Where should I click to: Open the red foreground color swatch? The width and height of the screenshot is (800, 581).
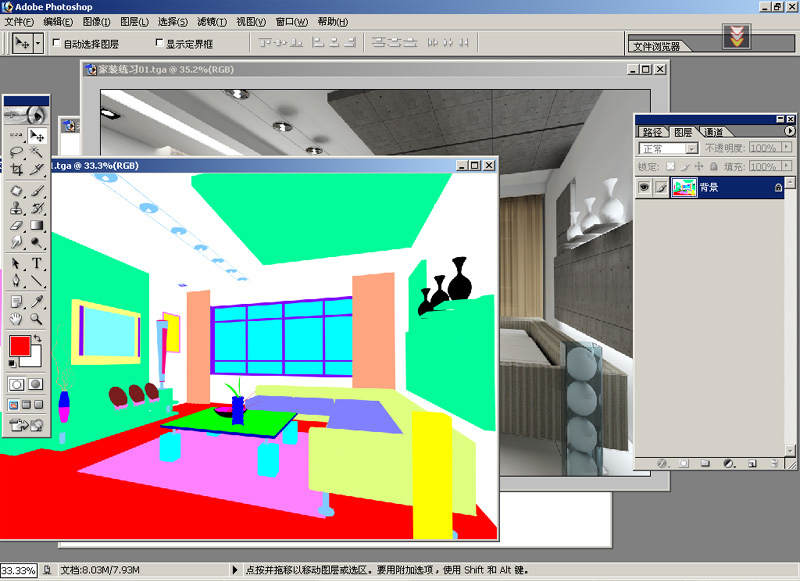(20, 346)
